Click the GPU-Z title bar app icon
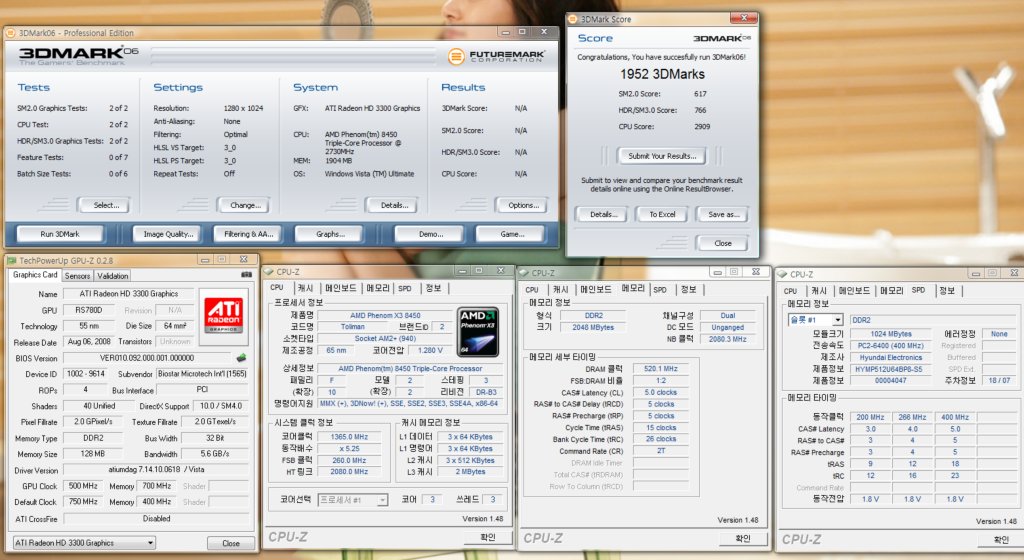1024x560 pixels. (11, 260)
